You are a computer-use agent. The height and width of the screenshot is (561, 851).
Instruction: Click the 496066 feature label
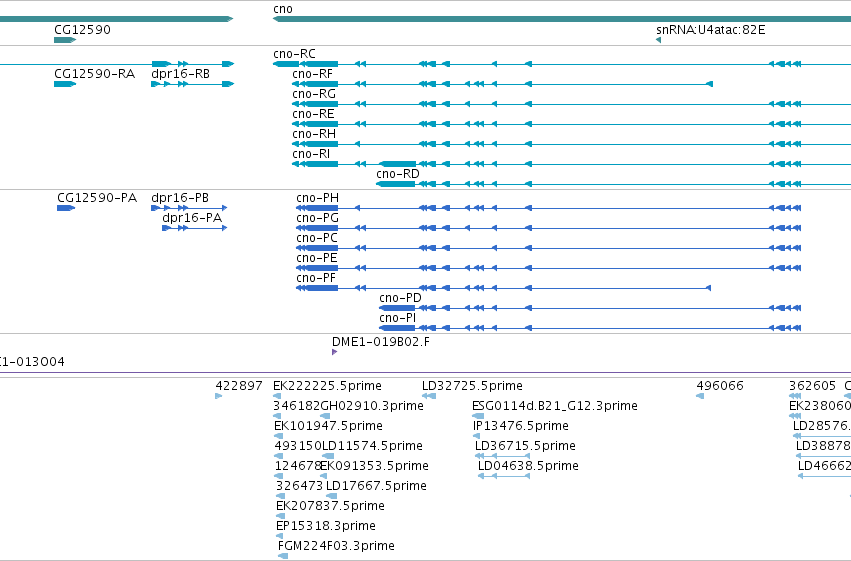point(720,386)
